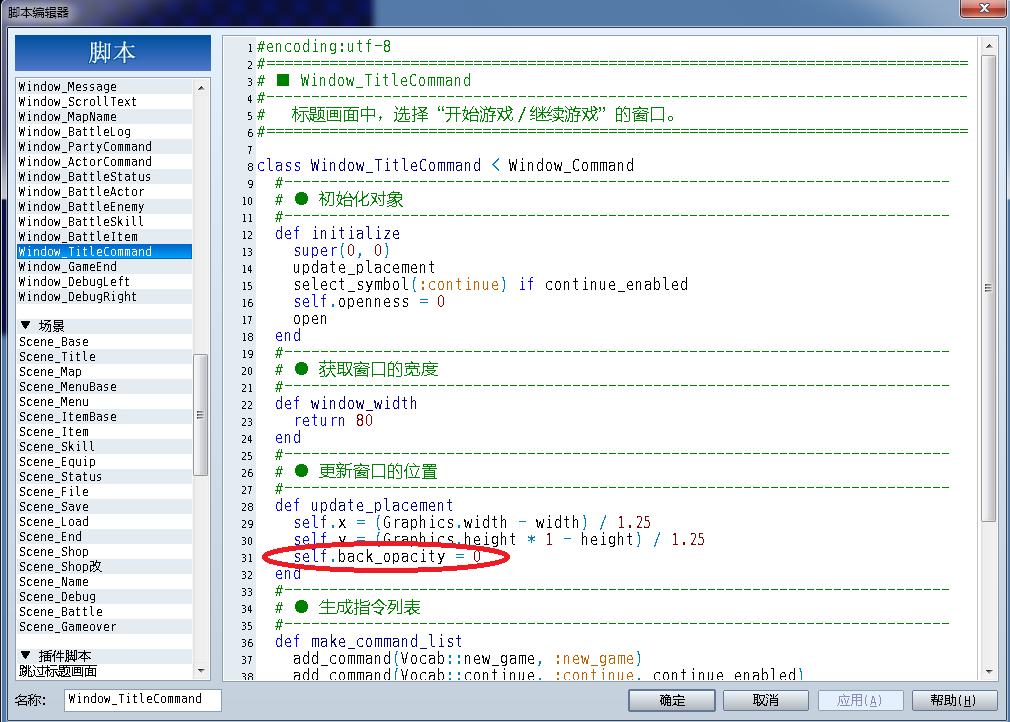Select the 跳过标题画面 plugin script
Image resolution: width=1010 pixels, height=722 pixels.
104,671
